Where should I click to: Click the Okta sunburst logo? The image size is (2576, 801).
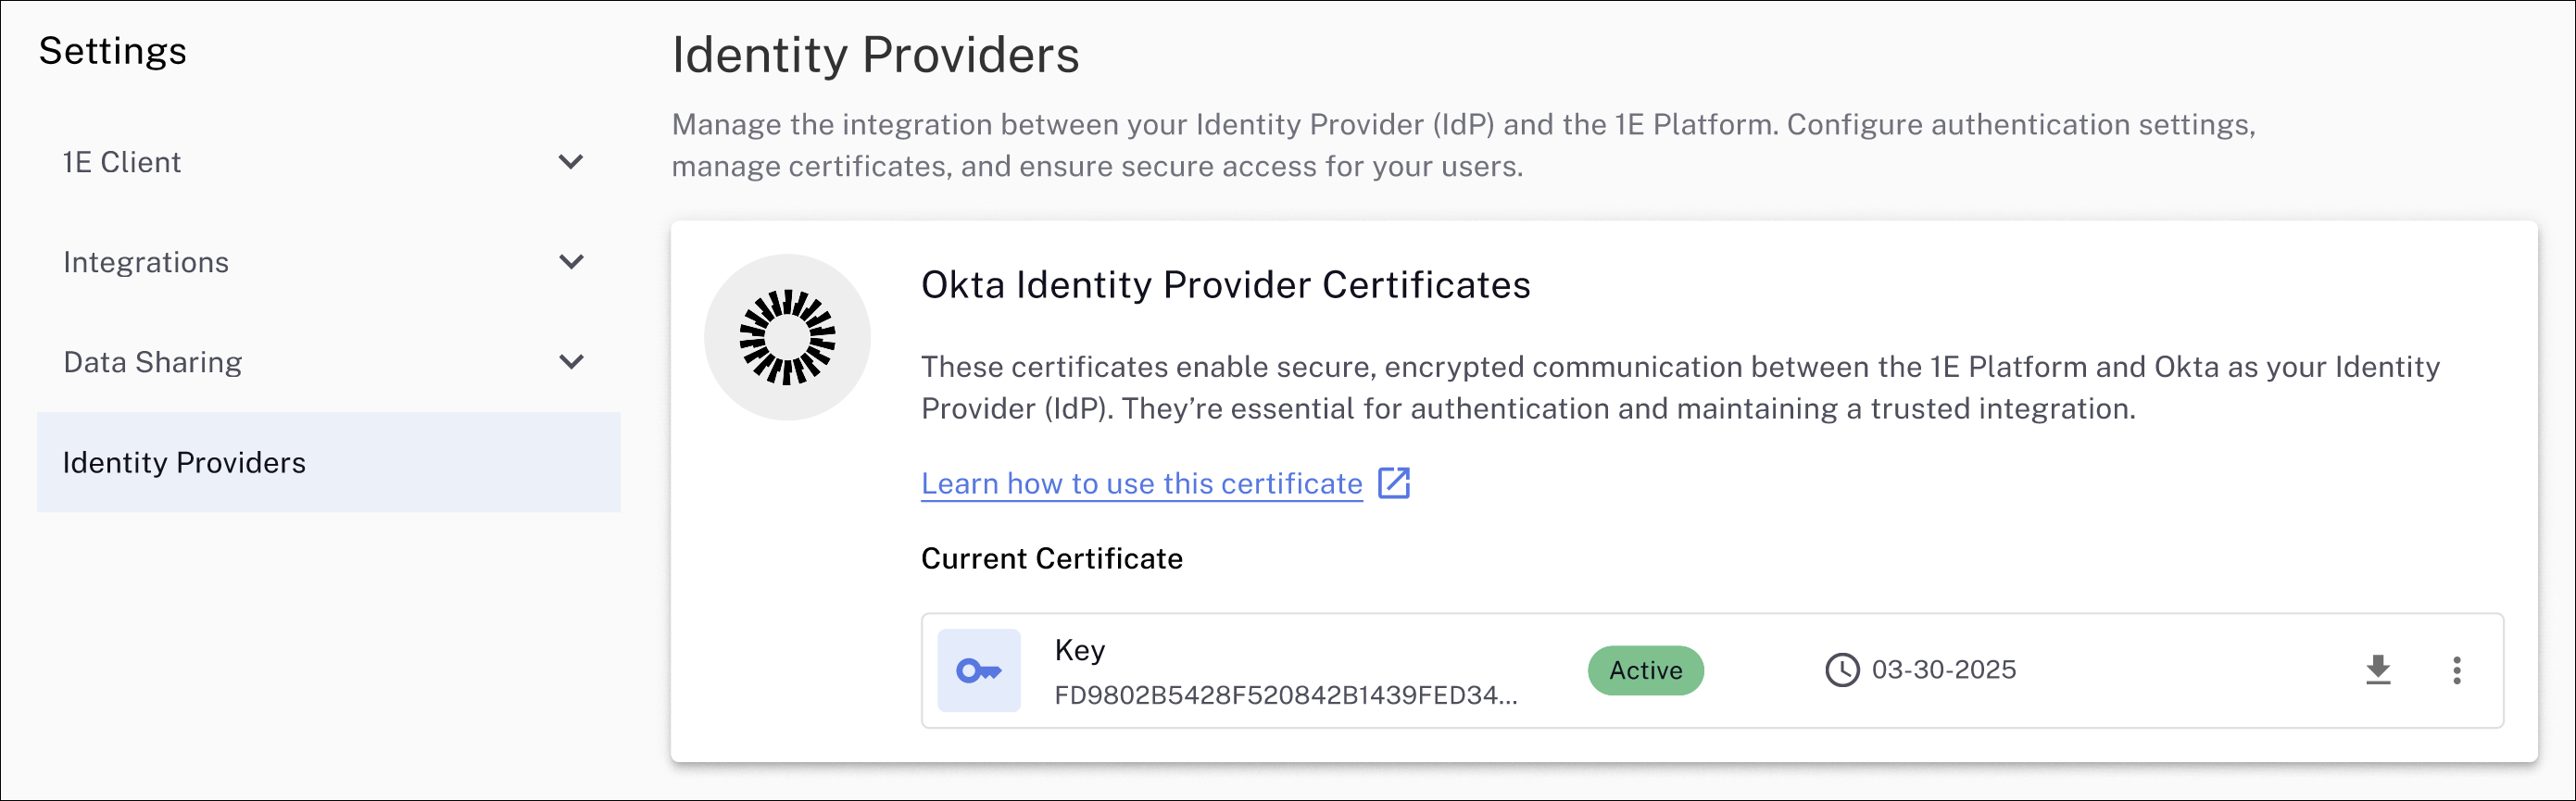787,337
